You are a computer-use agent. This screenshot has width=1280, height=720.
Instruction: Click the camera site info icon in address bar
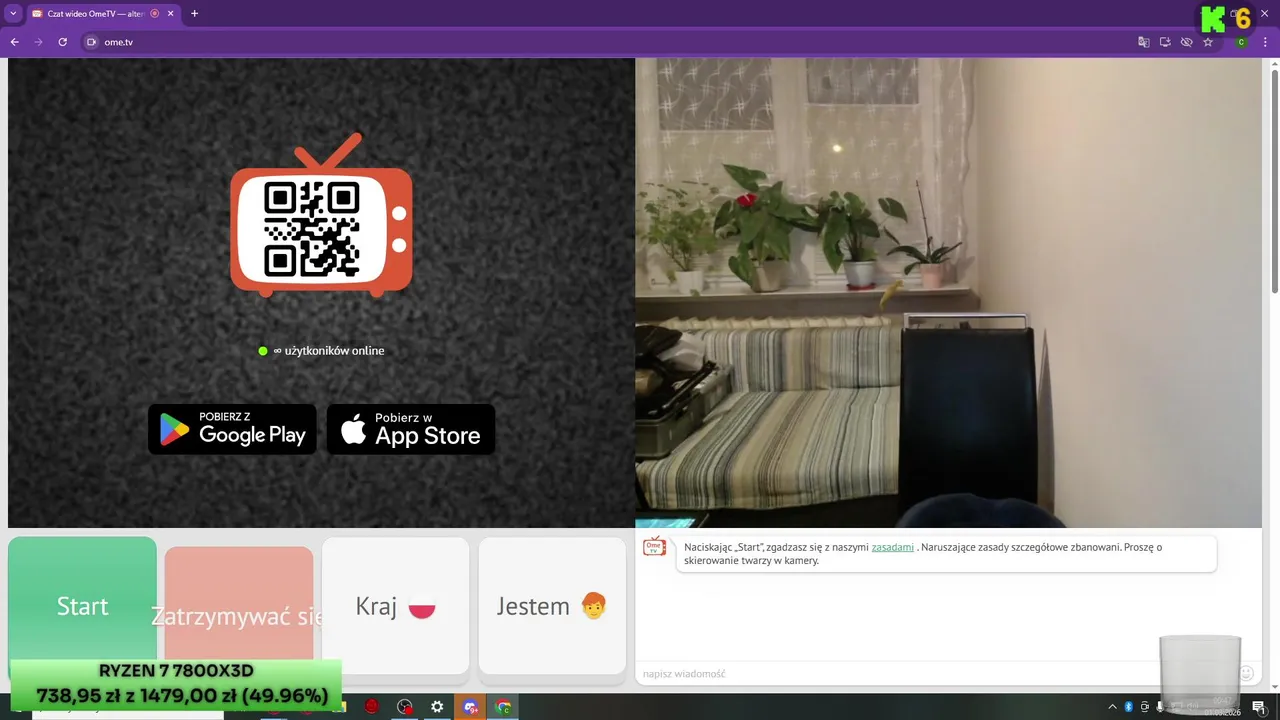tap(91, 42)
